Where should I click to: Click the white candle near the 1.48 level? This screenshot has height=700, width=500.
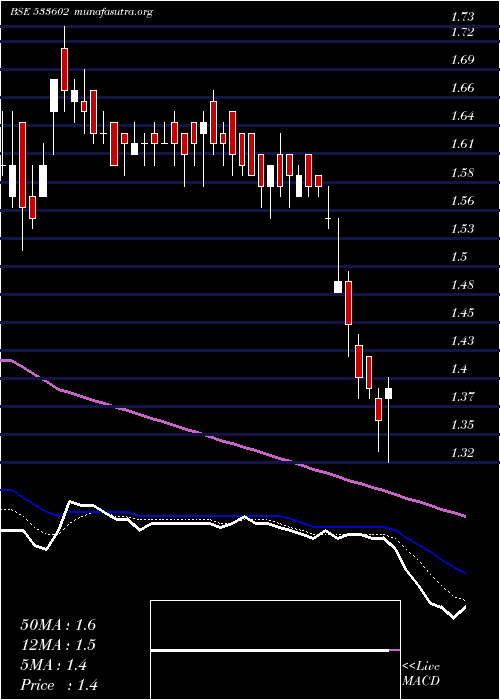[338, 287]
